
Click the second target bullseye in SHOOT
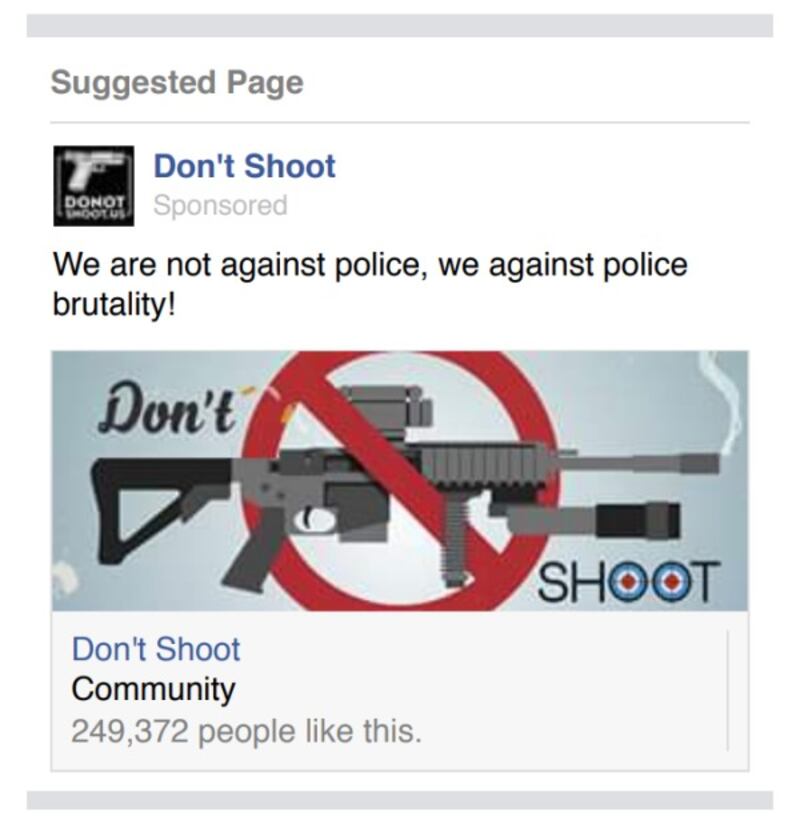673,582
